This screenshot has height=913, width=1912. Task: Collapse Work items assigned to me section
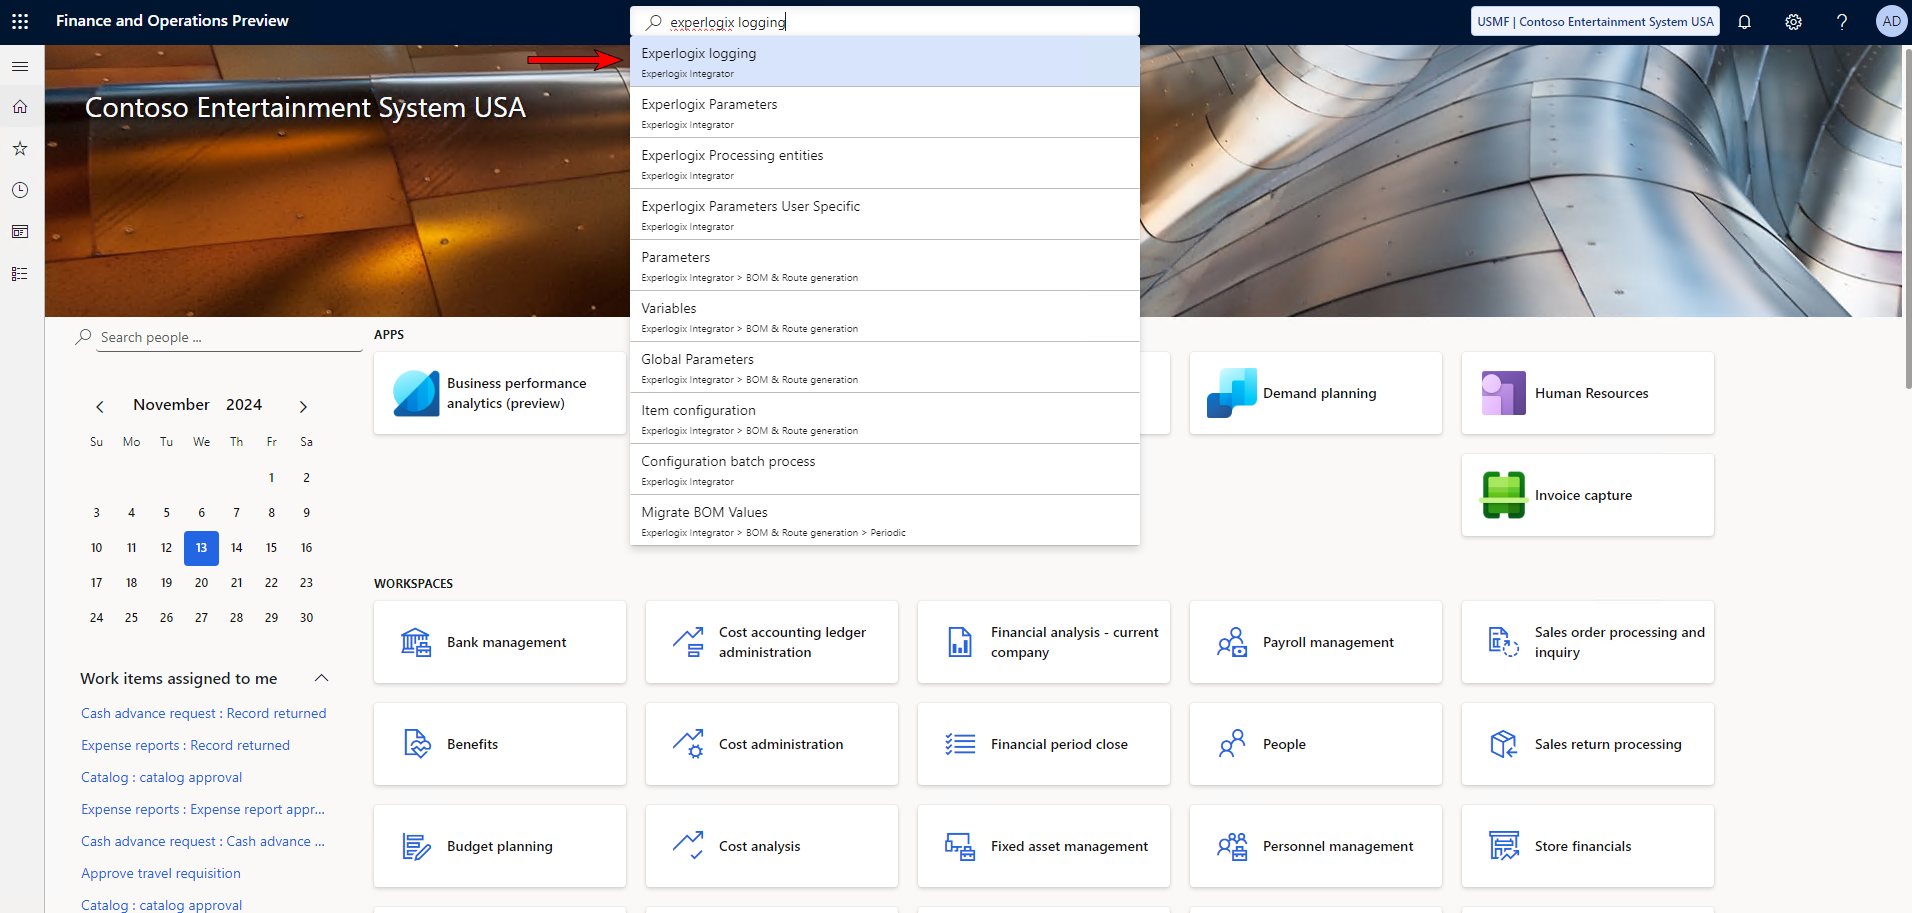[322, 678]
